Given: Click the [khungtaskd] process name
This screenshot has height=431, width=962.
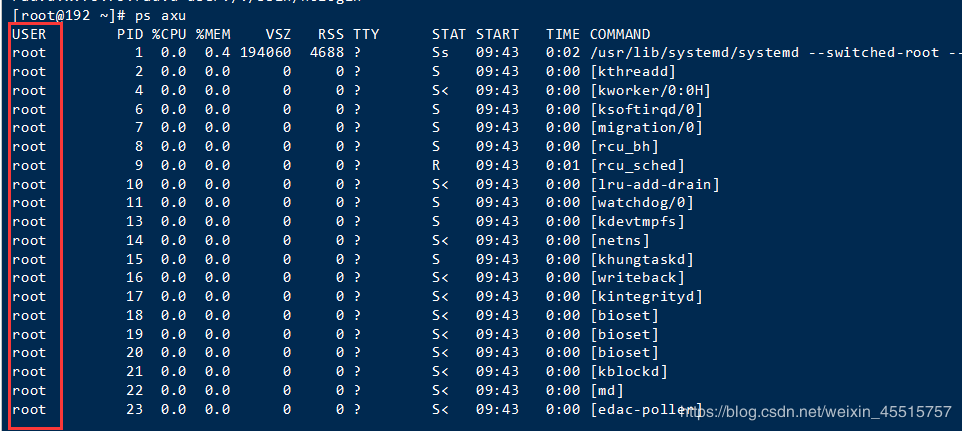Looking at the screenshot, I should [641, 259].
